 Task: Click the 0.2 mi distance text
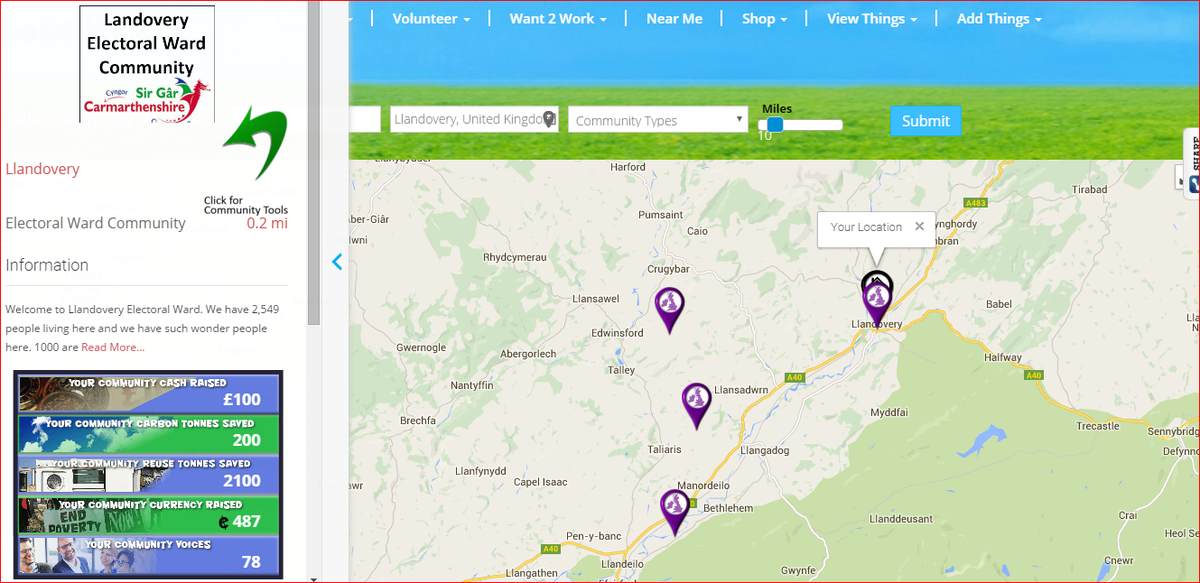tap(267, 223)
